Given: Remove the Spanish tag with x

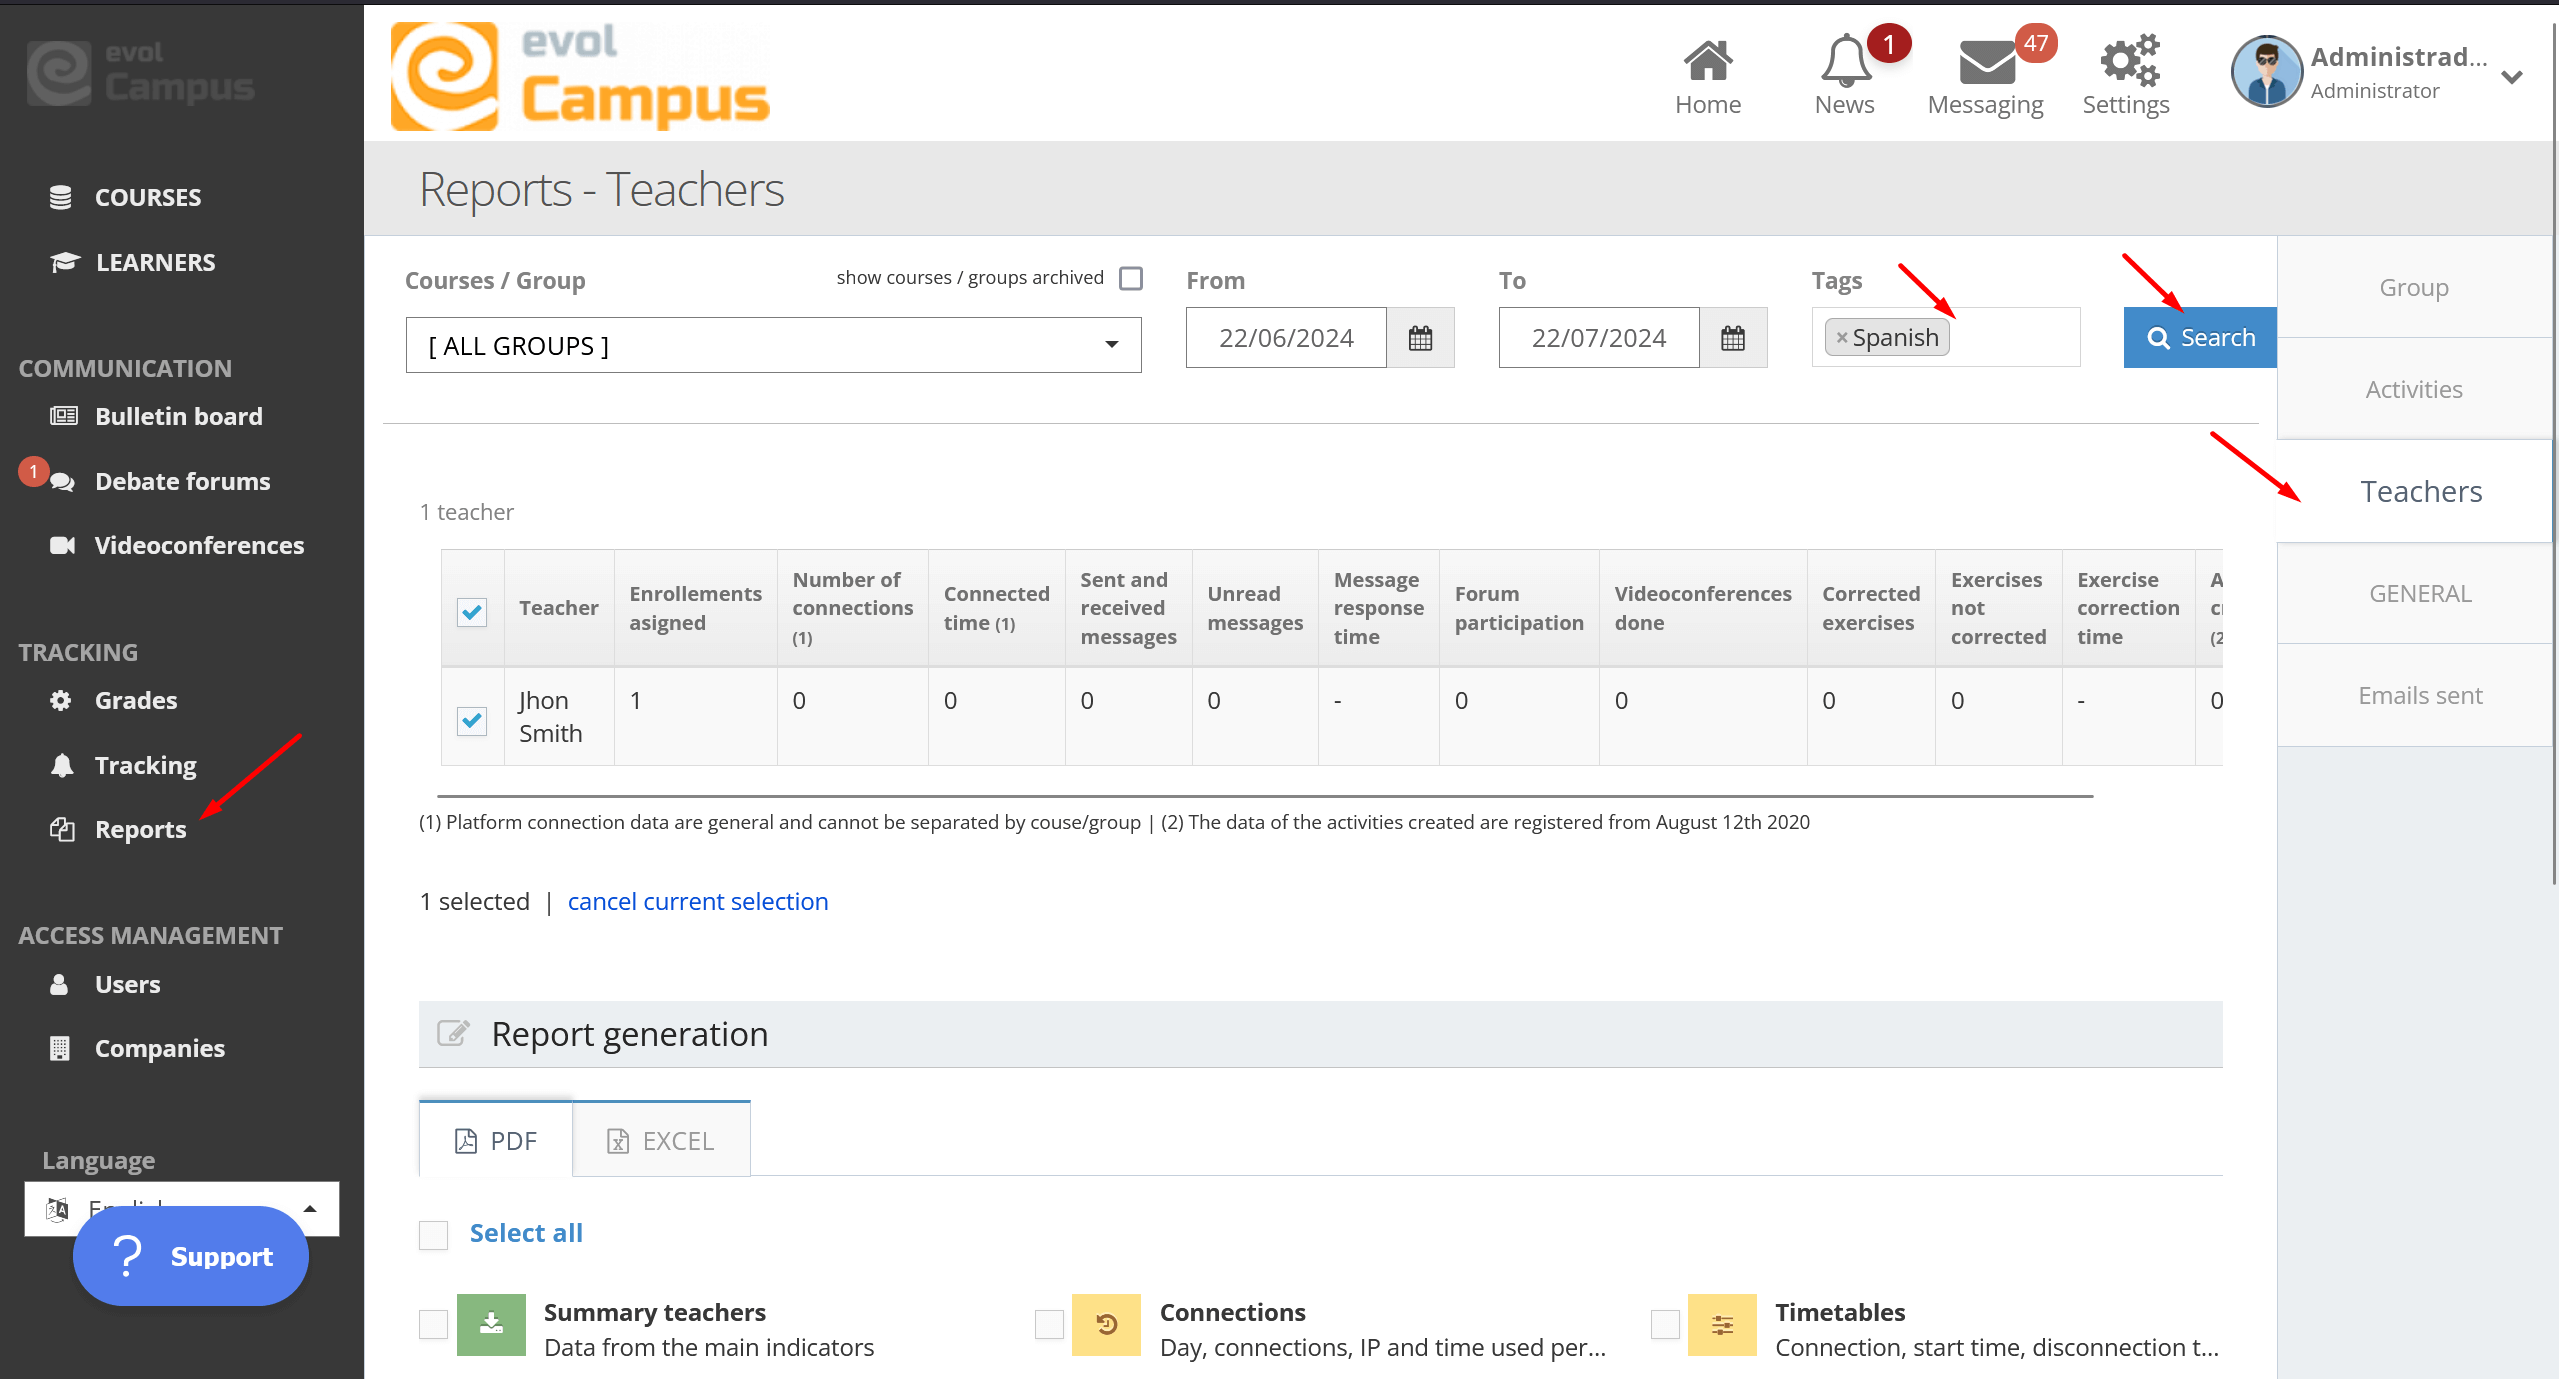Looking at the screenshot, I should click(x=1841, y=338).
